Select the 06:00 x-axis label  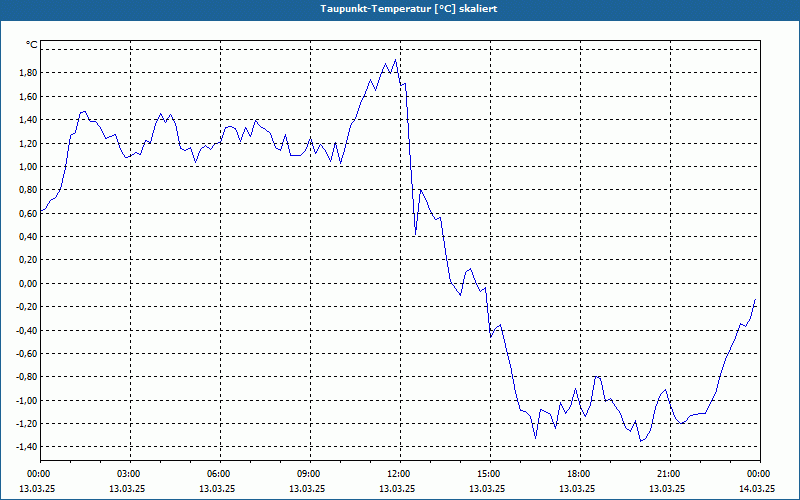tap(220, 474)
